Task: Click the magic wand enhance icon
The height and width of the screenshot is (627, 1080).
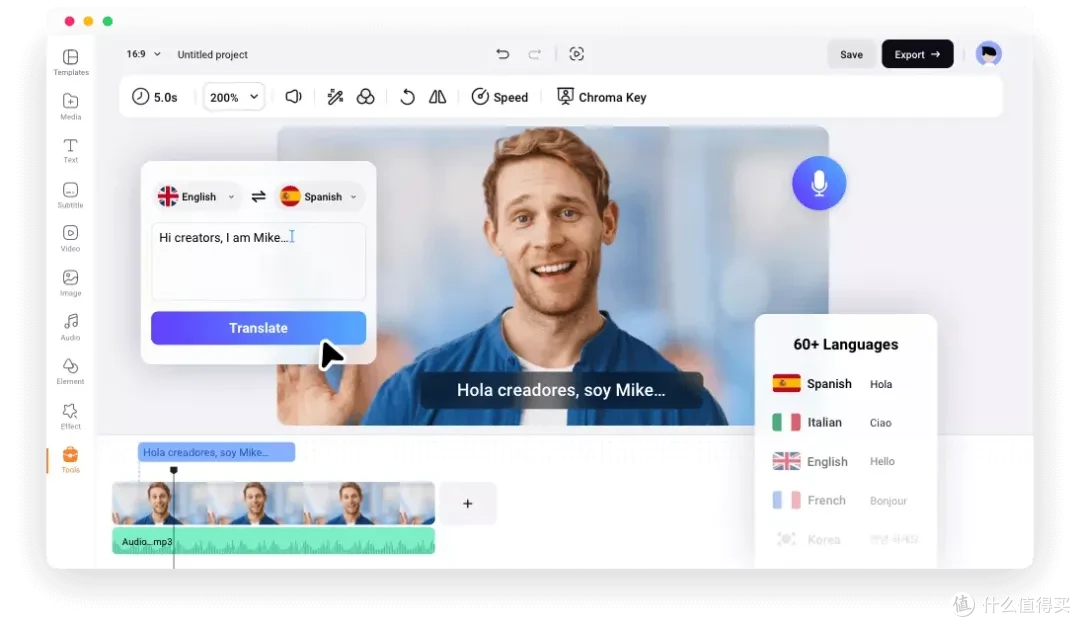Action: 335,96
